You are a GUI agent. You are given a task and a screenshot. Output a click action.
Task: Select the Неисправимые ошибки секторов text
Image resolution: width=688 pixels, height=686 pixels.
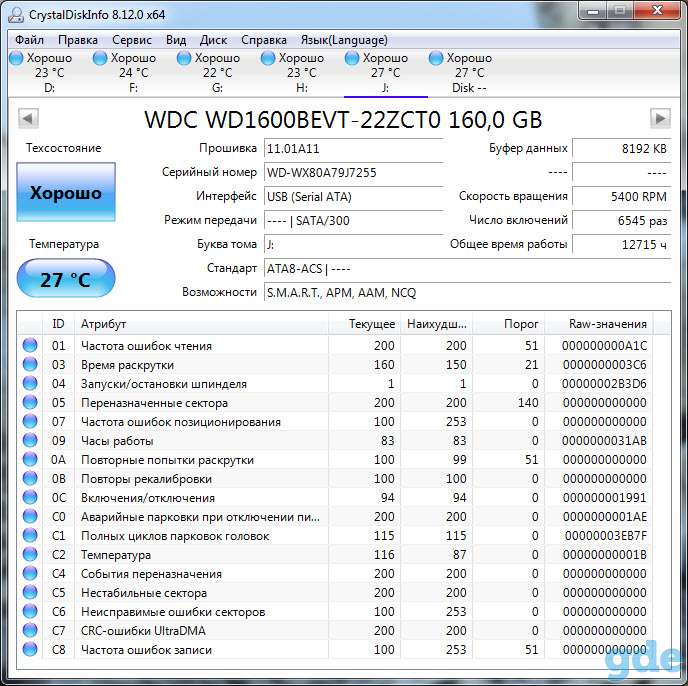tap(173, 612)
